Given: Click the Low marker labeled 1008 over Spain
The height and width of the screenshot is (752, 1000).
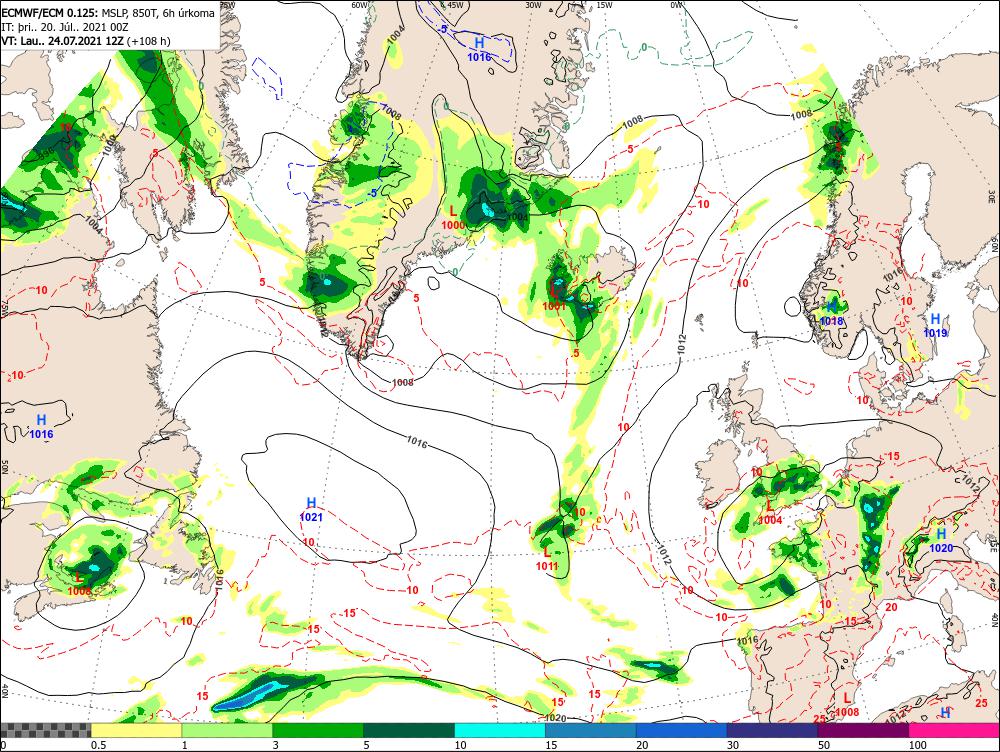Looking at the screenshot, I should tap(847, 705).
